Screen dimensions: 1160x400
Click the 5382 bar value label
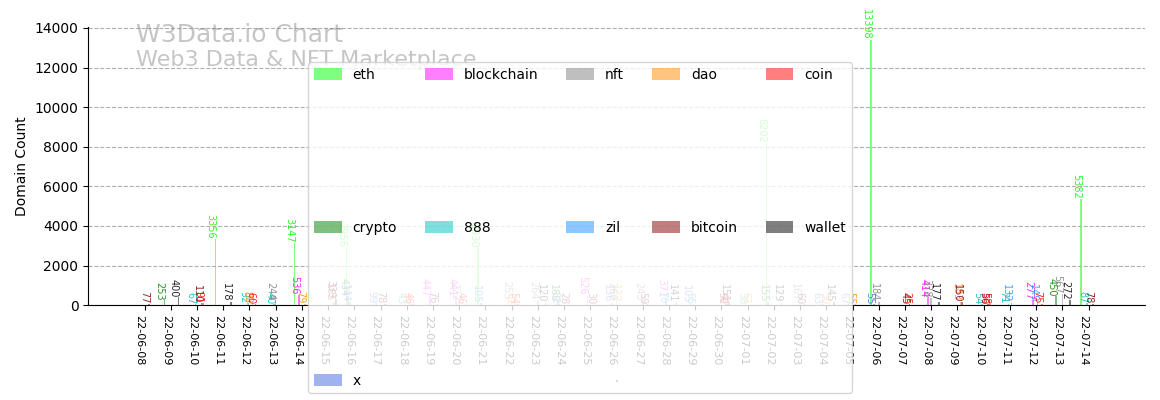coord(1077,187)
